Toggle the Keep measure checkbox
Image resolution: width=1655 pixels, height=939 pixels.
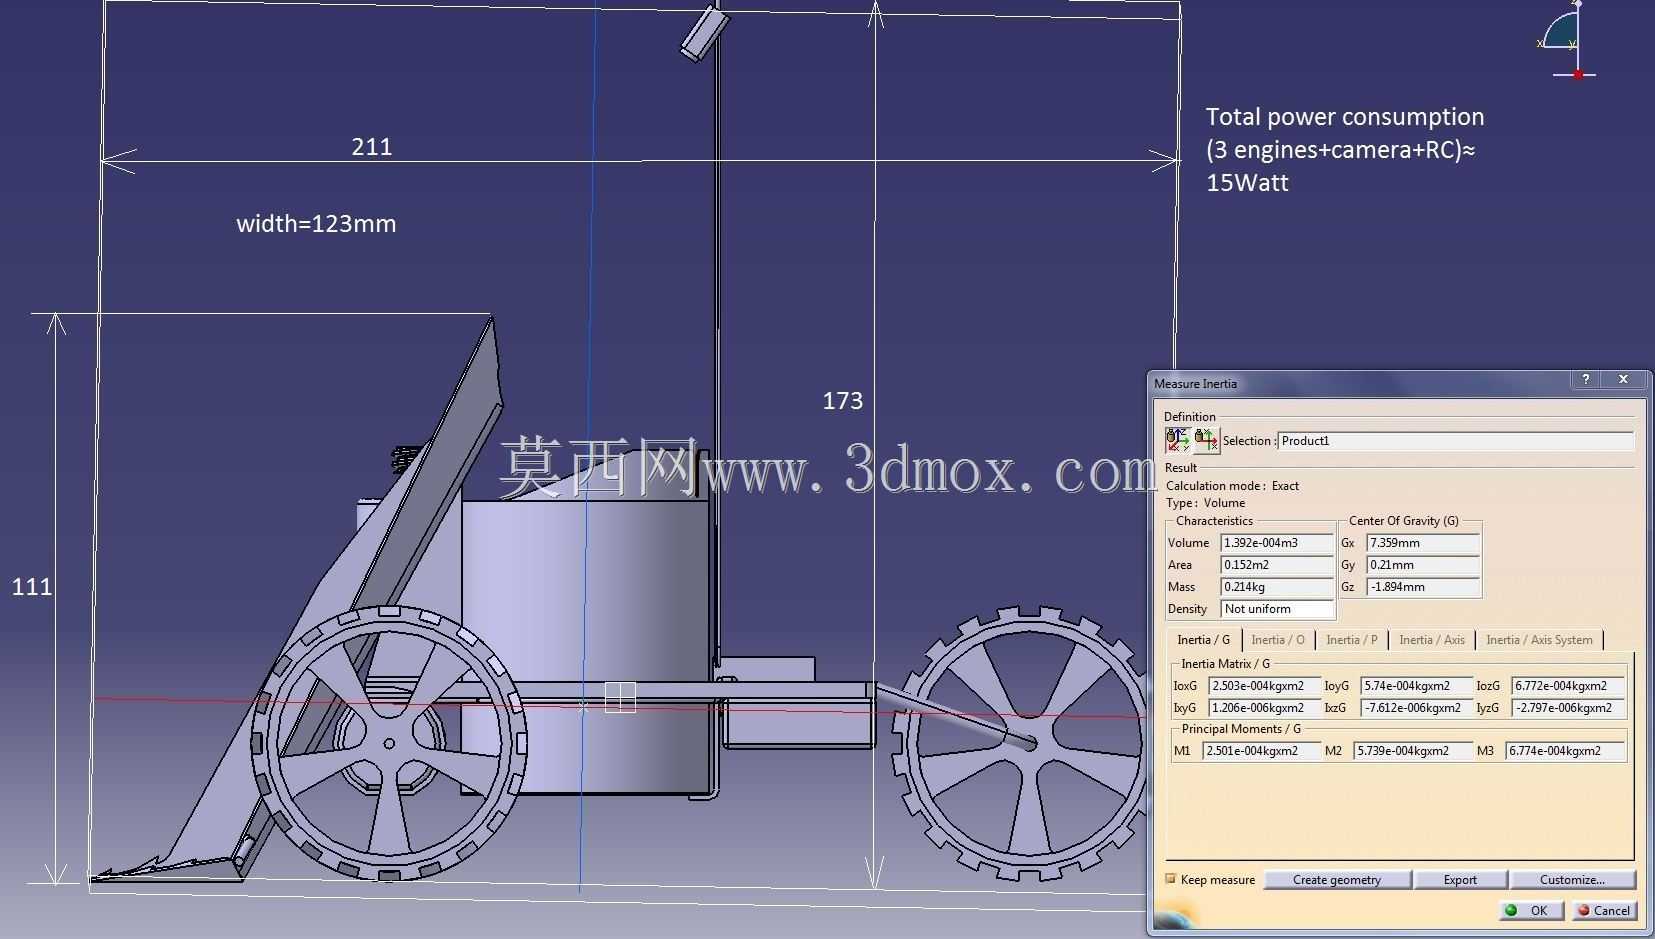coord(1171,879)
